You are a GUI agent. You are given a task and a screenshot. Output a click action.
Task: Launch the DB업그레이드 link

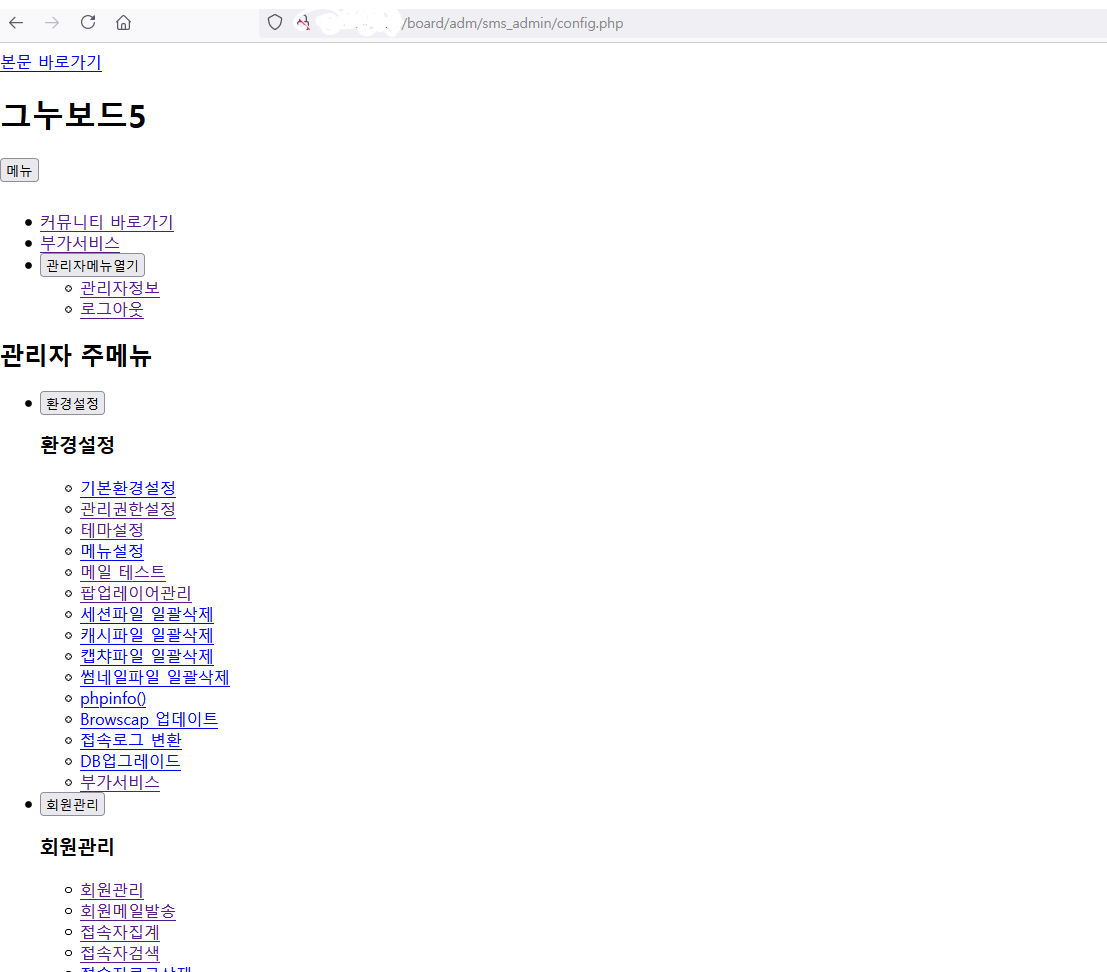pyautogui.click(x=130, y=762)
